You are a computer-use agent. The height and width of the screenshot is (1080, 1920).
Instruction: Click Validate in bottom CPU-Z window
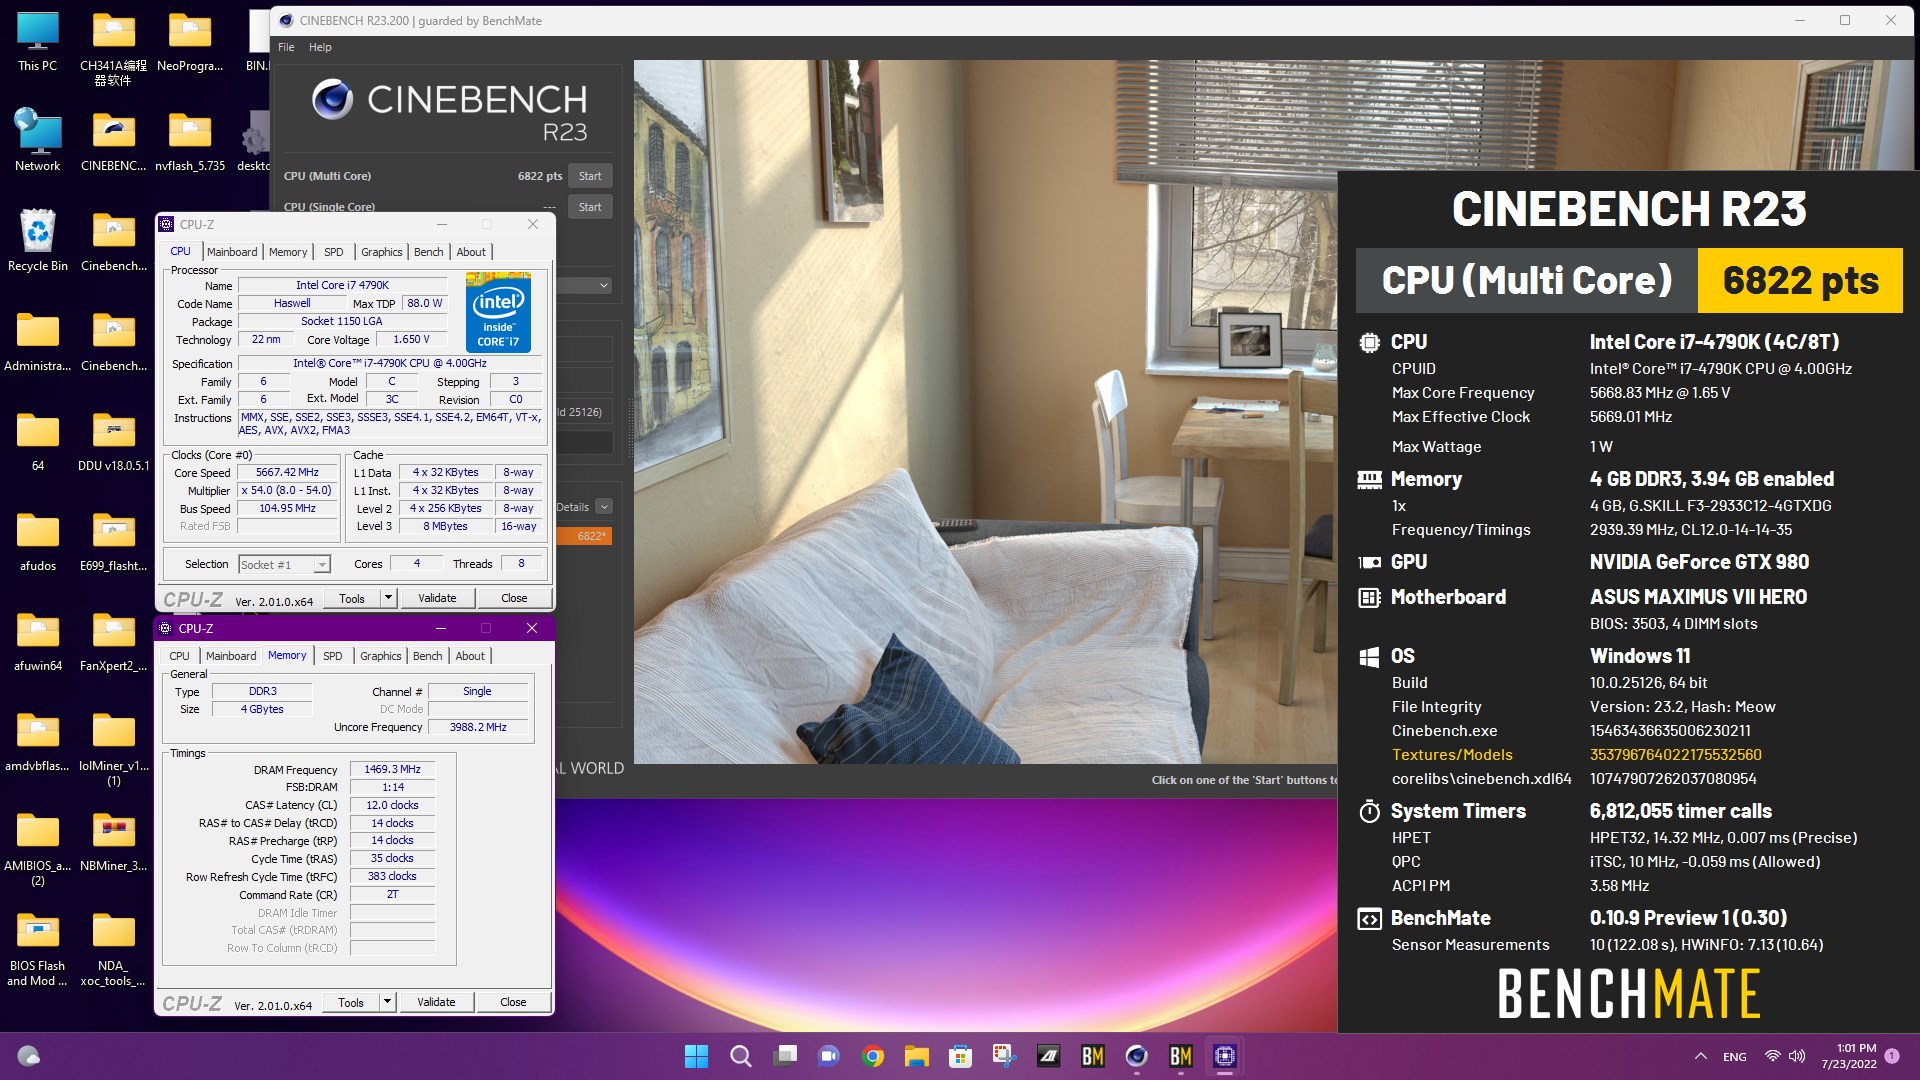coord(436,1002)
